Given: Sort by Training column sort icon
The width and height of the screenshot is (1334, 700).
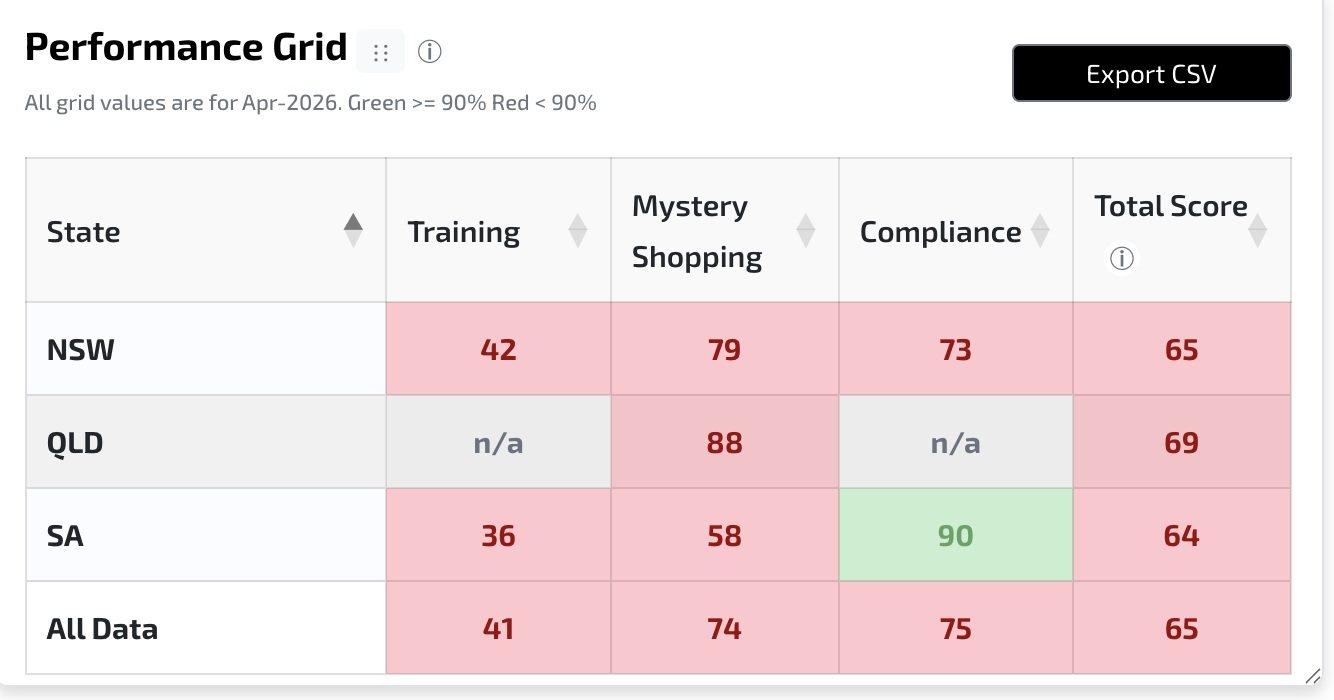Looking at the screenshot, I should pyautogui.click(x=578, y=231).
